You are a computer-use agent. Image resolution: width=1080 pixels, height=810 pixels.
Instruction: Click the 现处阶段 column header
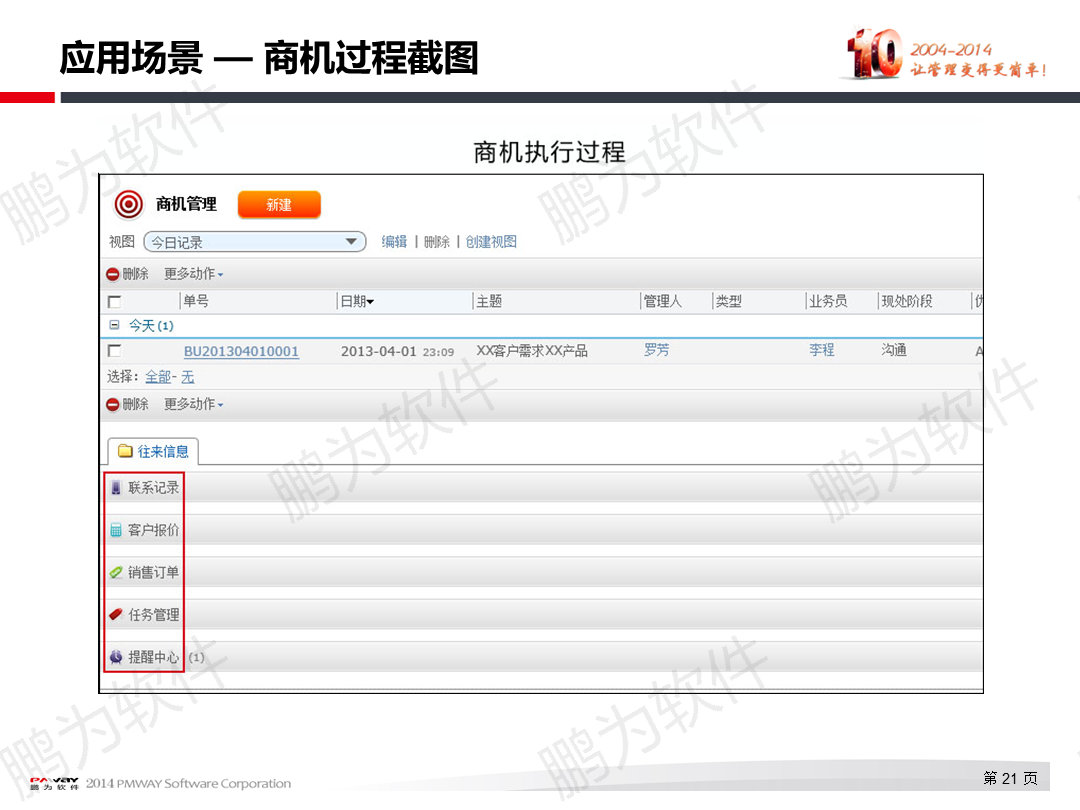(x=907, y=301)
